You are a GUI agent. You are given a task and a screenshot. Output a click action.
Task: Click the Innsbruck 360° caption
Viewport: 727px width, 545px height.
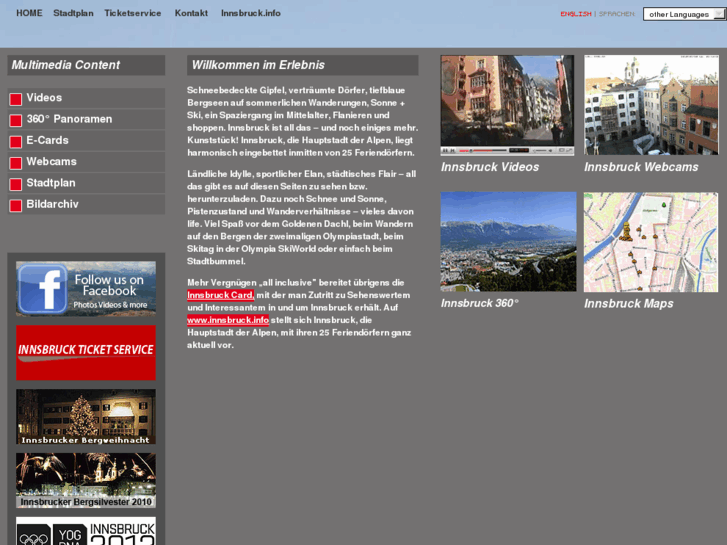click(480, 303)
